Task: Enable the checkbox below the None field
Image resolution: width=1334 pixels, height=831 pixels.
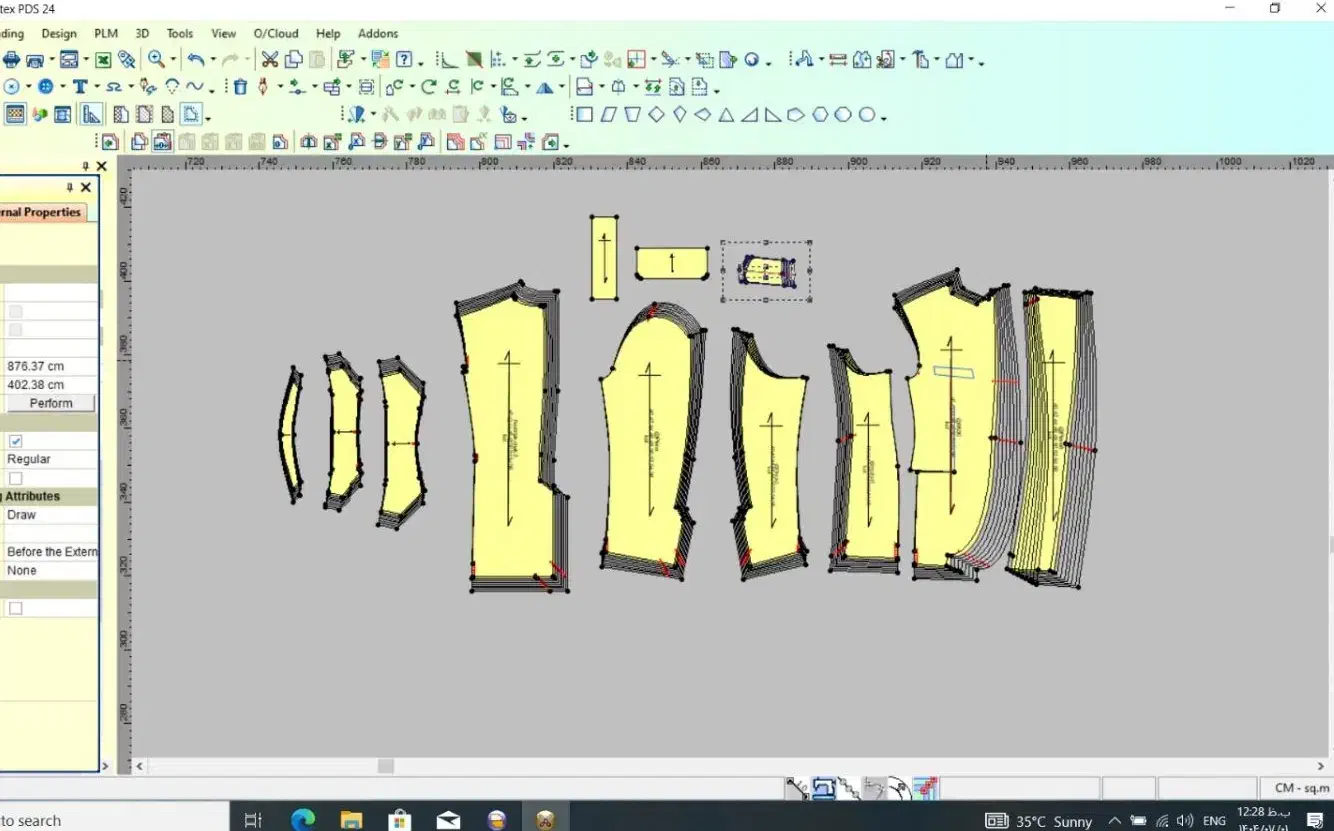Action: tap(16, 608)
